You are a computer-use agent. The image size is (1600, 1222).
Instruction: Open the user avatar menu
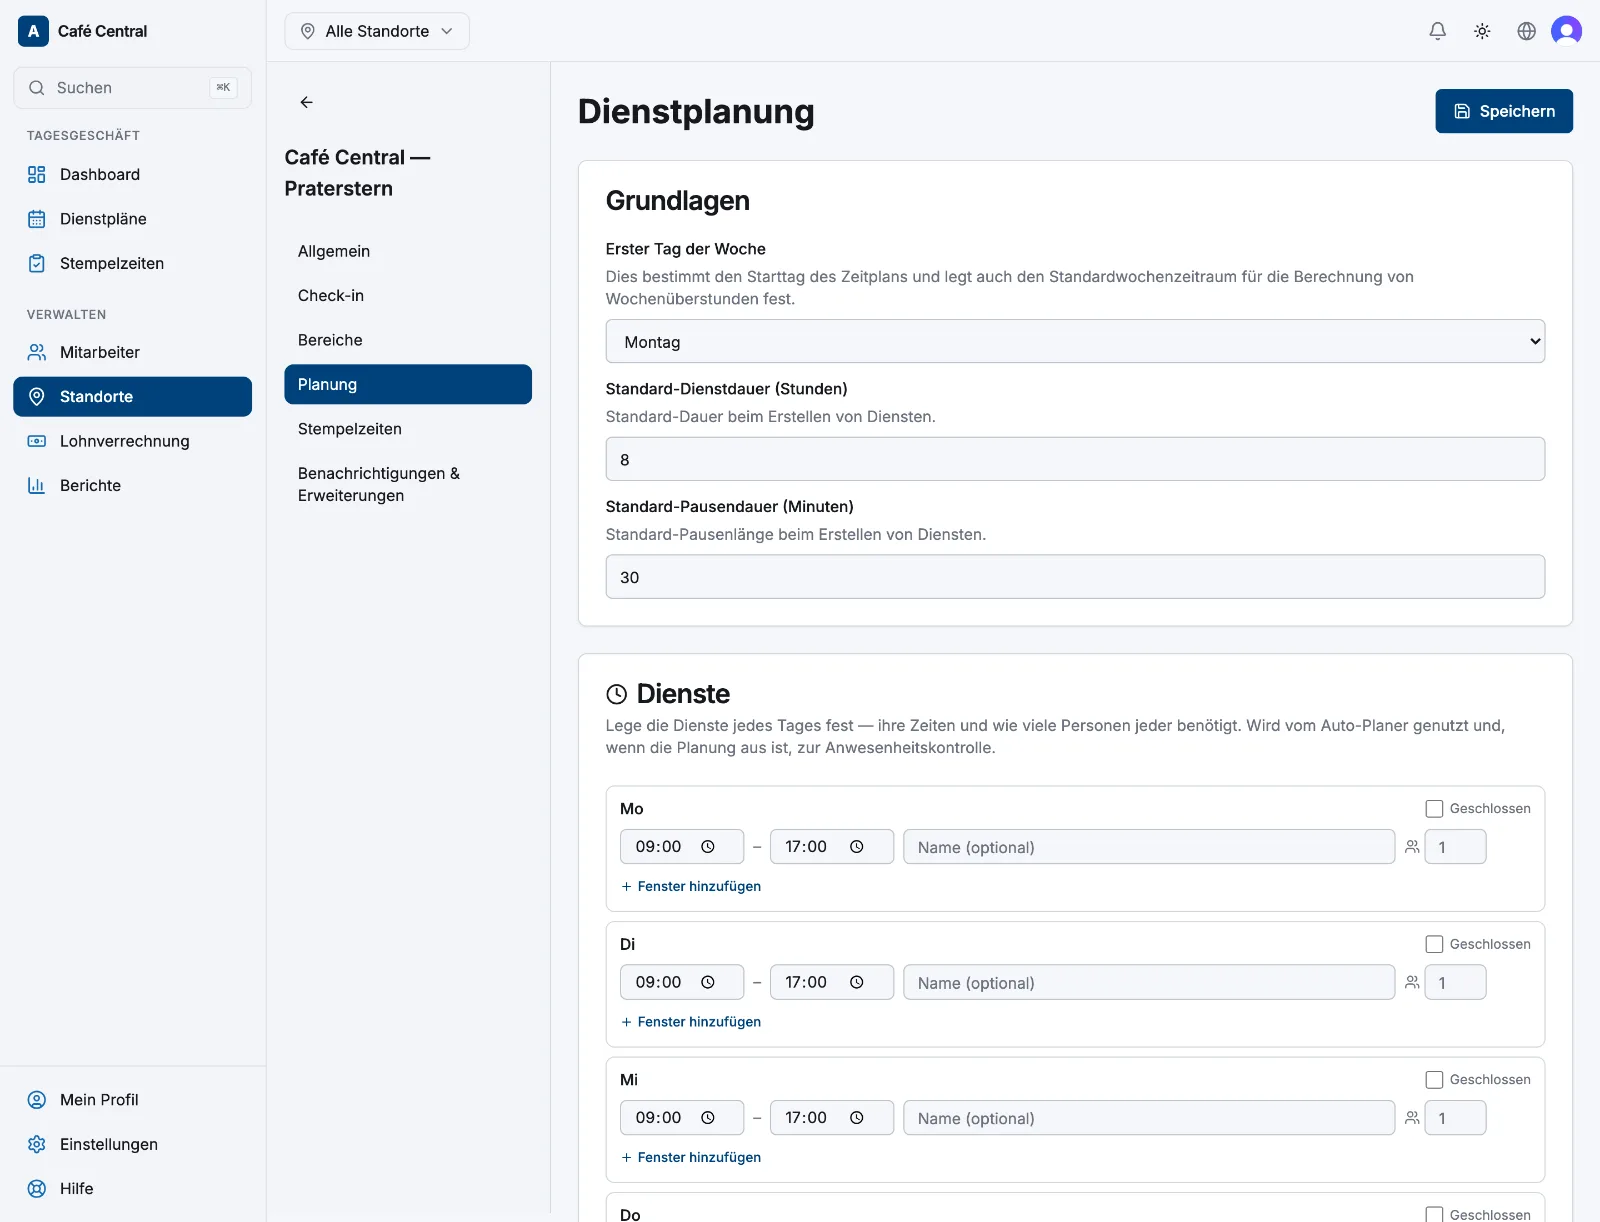pos(1566,31)
